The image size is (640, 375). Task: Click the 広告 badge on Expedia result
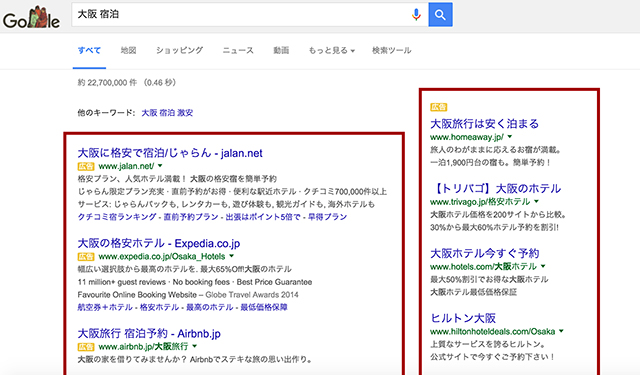click(86, 256)
